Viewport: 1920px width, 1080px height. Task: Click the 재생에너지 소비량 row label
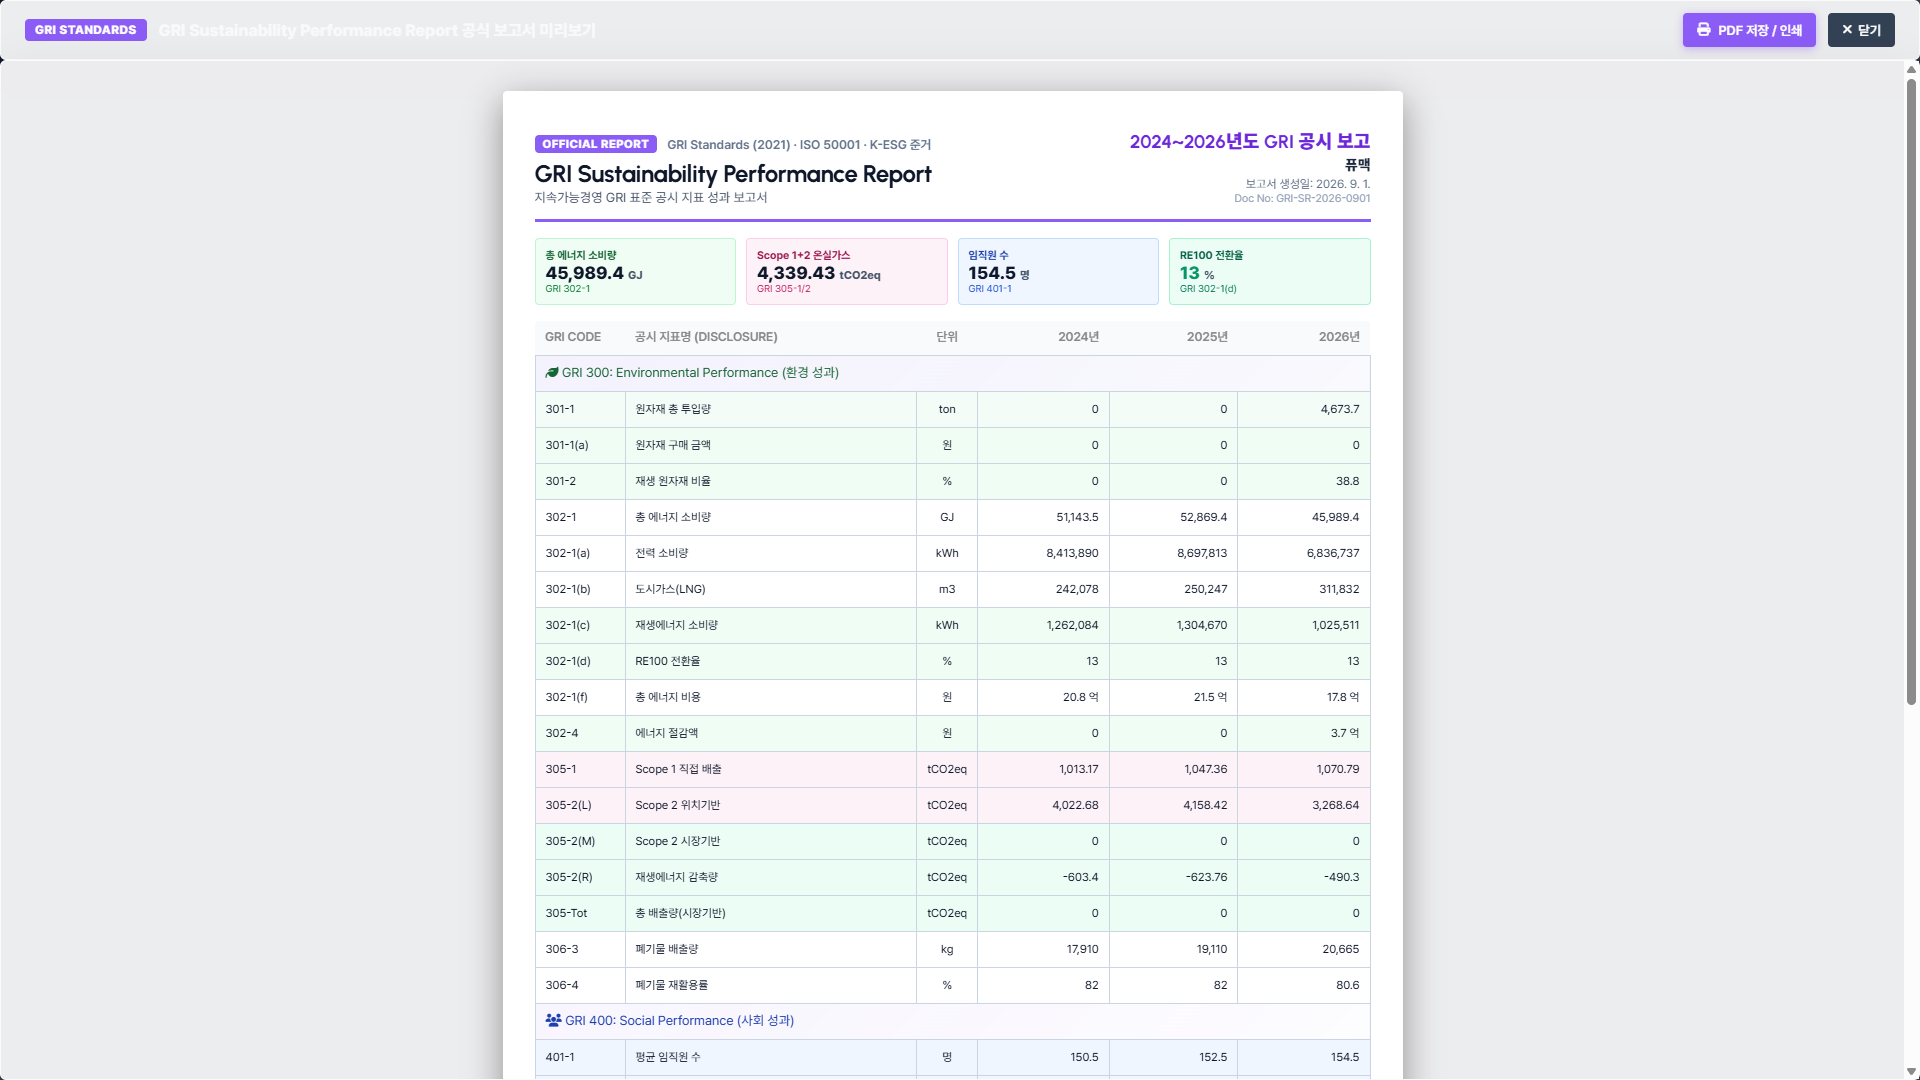[x=677, y=625]
